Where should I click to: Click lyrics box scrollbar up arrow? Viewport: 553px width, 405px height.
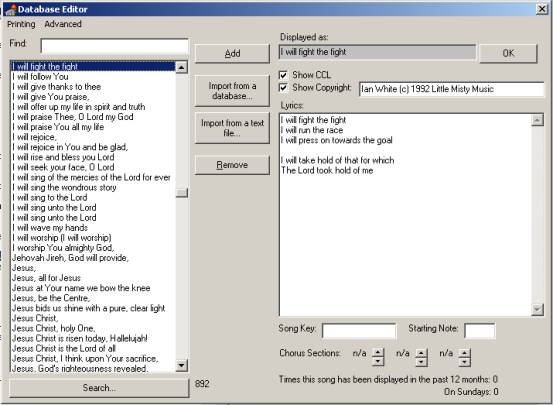(x=537, y=120)
